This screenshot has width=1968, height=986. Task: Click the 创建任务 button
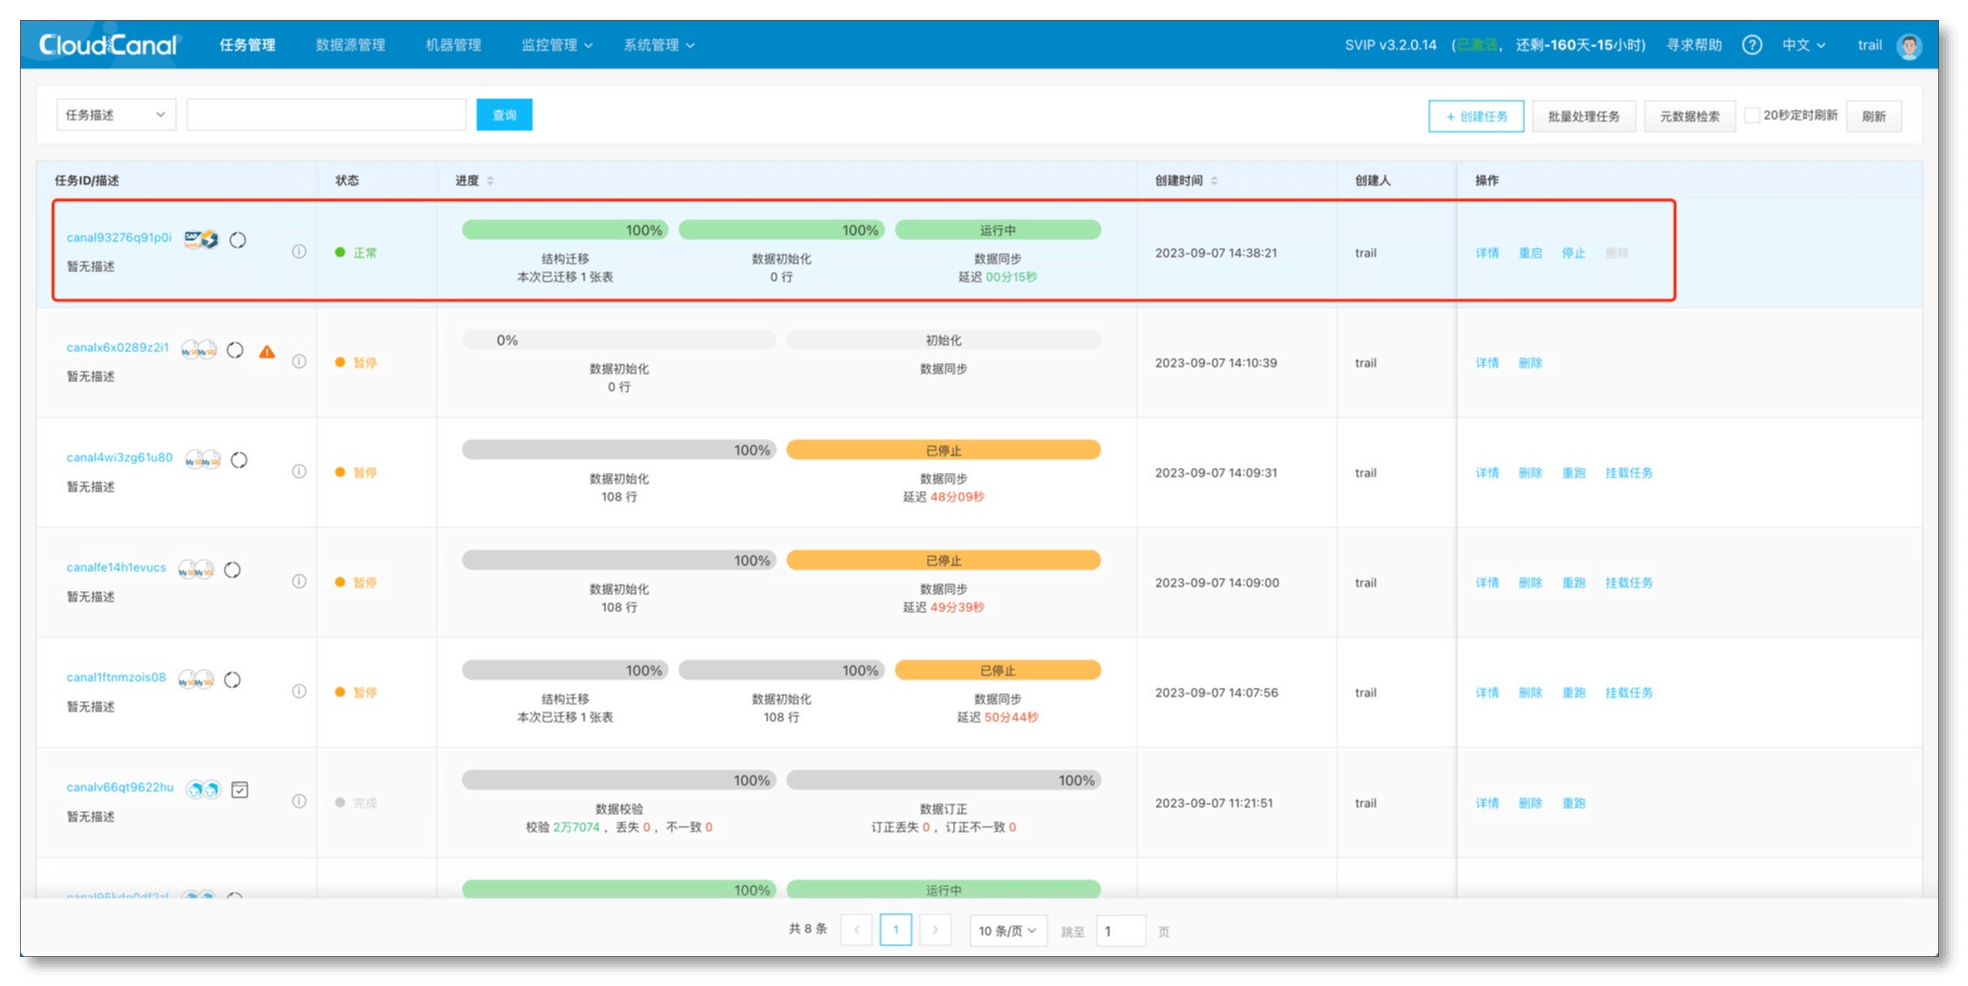pos(1476,116)
